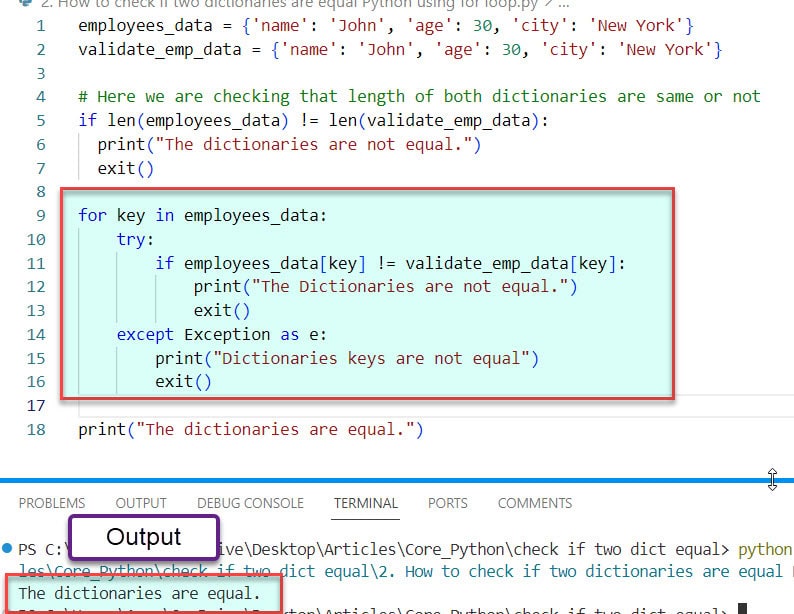Screen dimensions: 794x614
Task: Click terminal output 'The dictionaries are equal.'
Action: [139, 593]
